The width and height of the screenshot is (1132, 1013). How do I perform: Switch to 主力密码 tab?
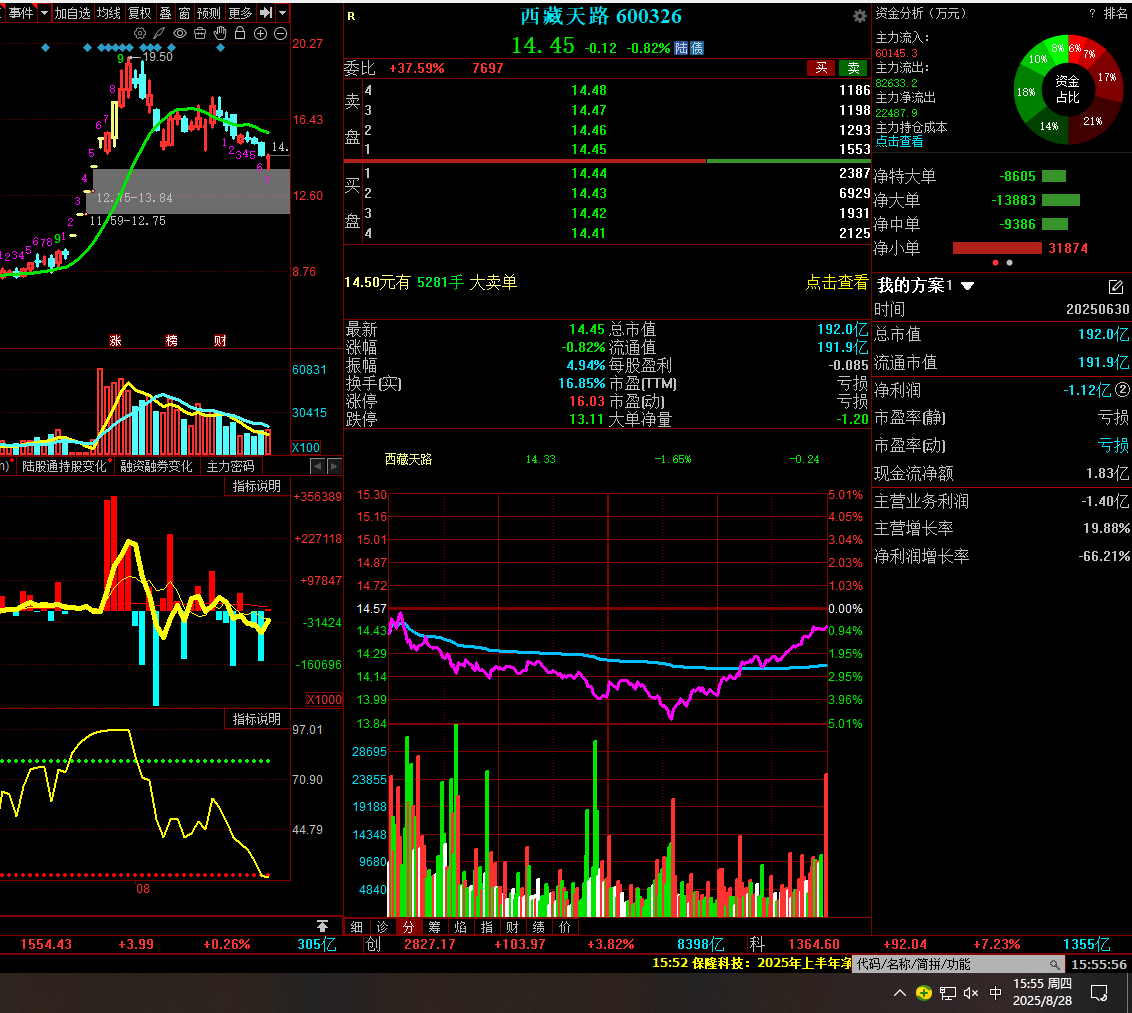(230, 466)
